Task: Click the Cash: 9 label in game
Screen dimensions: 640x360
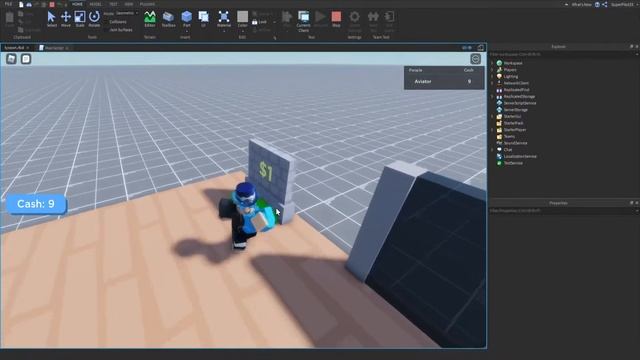Action: tap(36, 204)
